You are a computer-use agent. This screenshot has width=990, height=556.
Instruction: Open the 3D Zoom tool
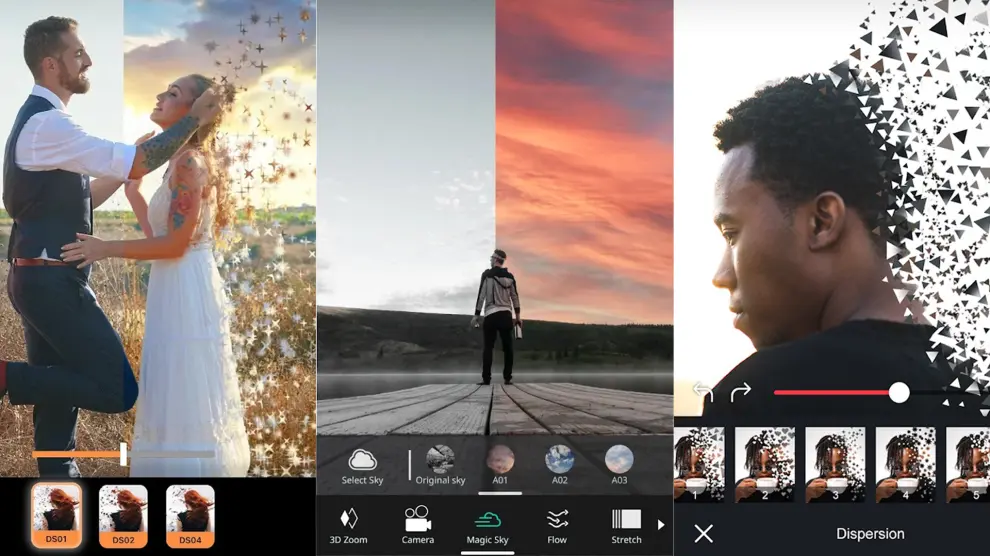coord(348,525)
